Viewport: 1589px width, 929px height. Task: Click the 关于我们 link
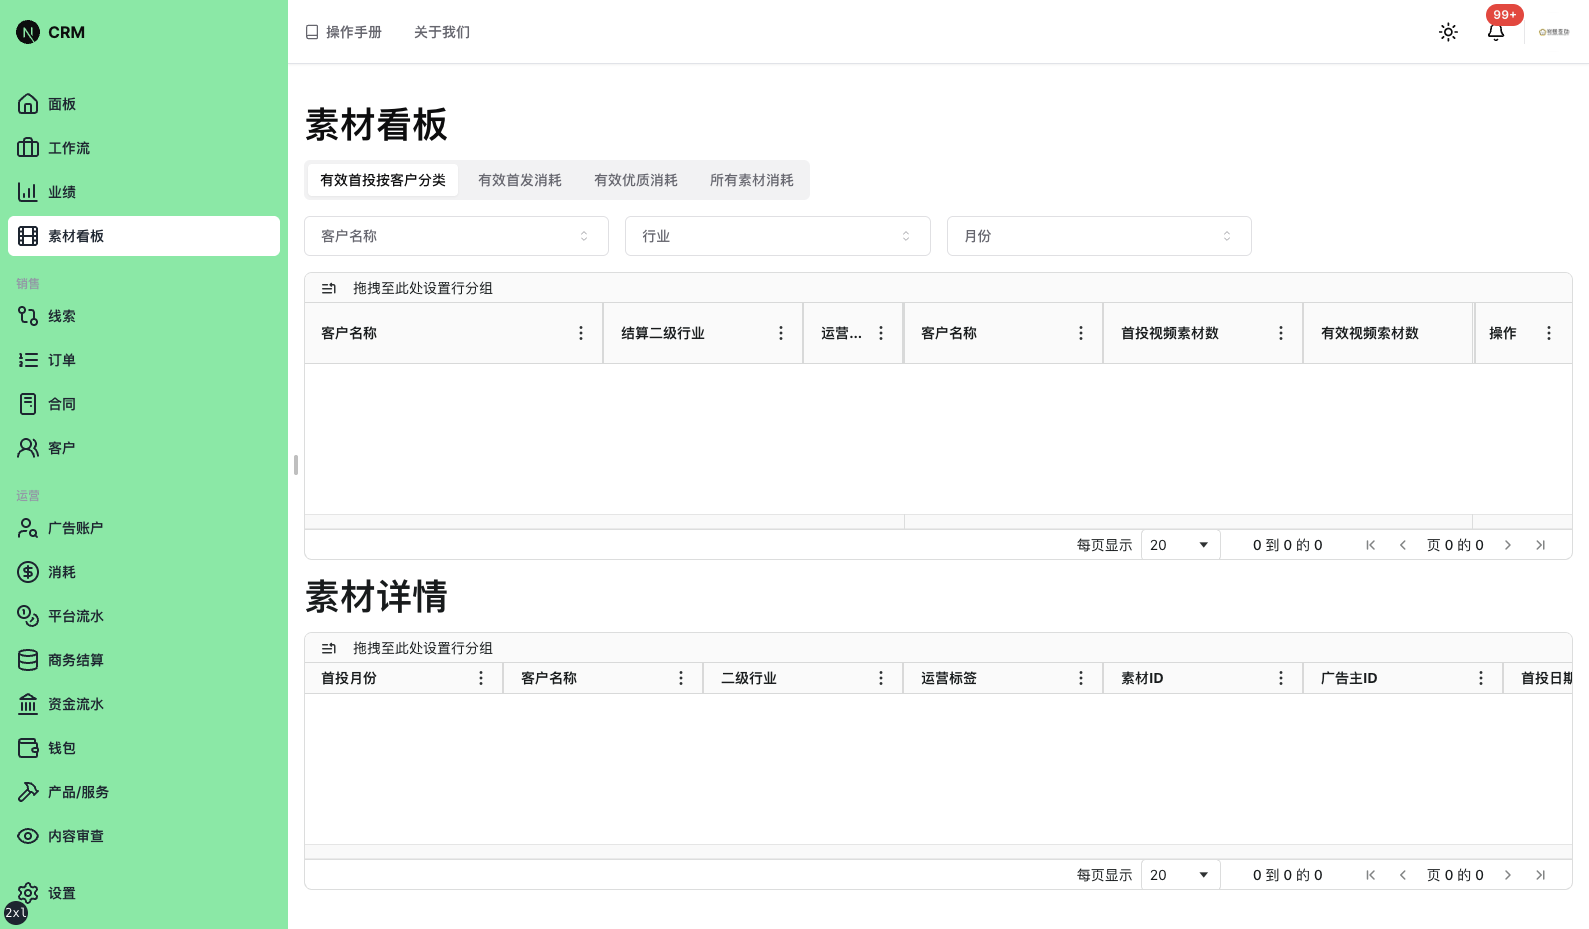(441, 32)
